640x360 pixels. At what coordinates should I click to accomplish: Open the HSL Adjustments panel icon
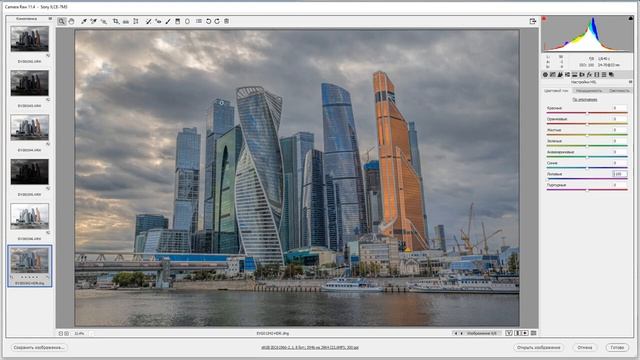tap(567, 75)
